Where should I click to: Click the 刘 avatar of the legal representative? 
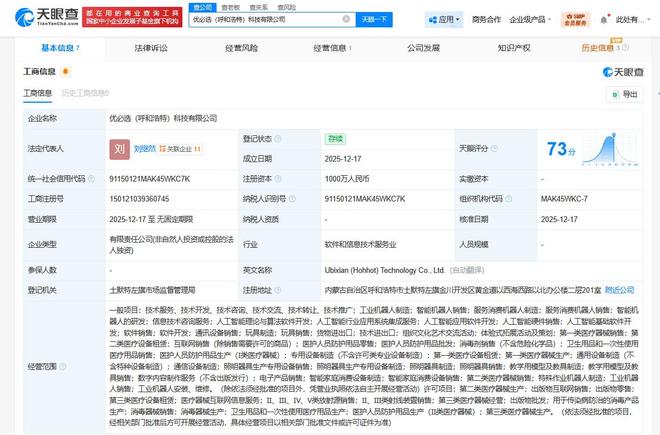pos(120,149)
